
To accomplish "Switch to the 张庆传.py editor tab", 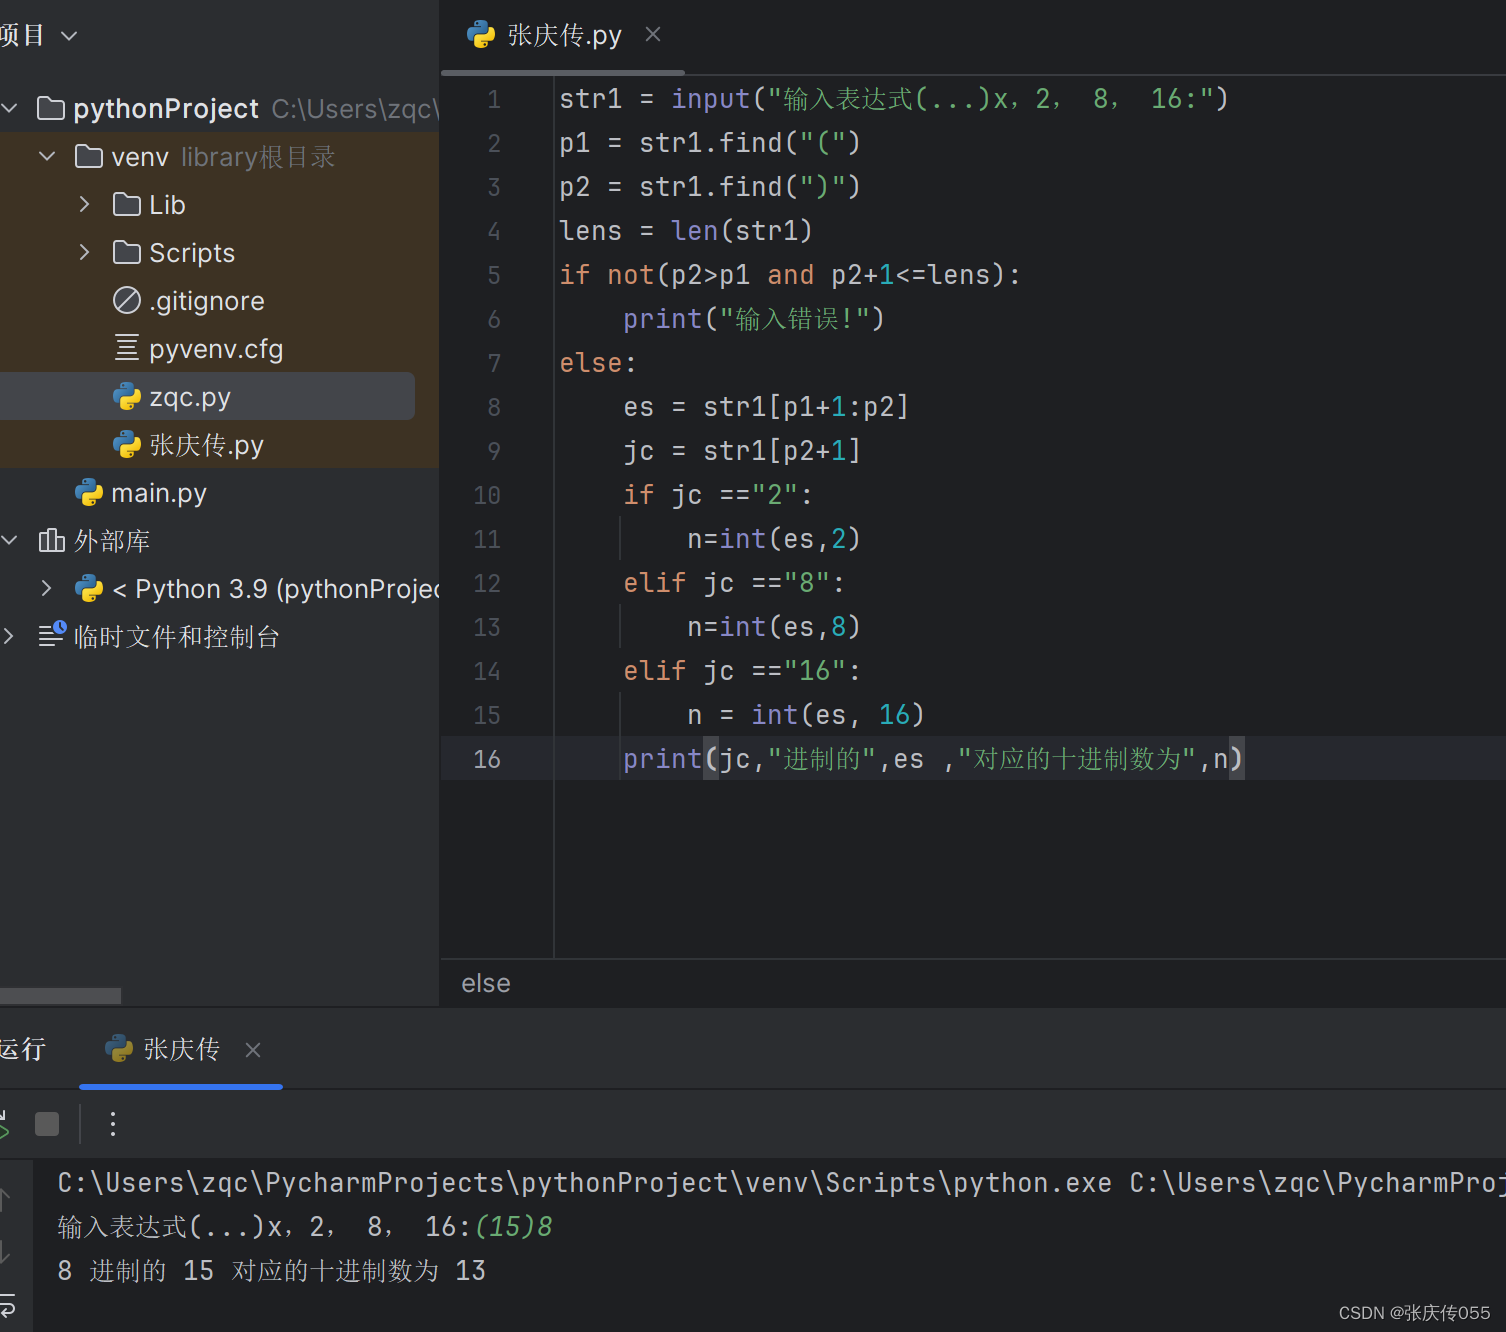I will pyautogui.click(x=563, y=36).
